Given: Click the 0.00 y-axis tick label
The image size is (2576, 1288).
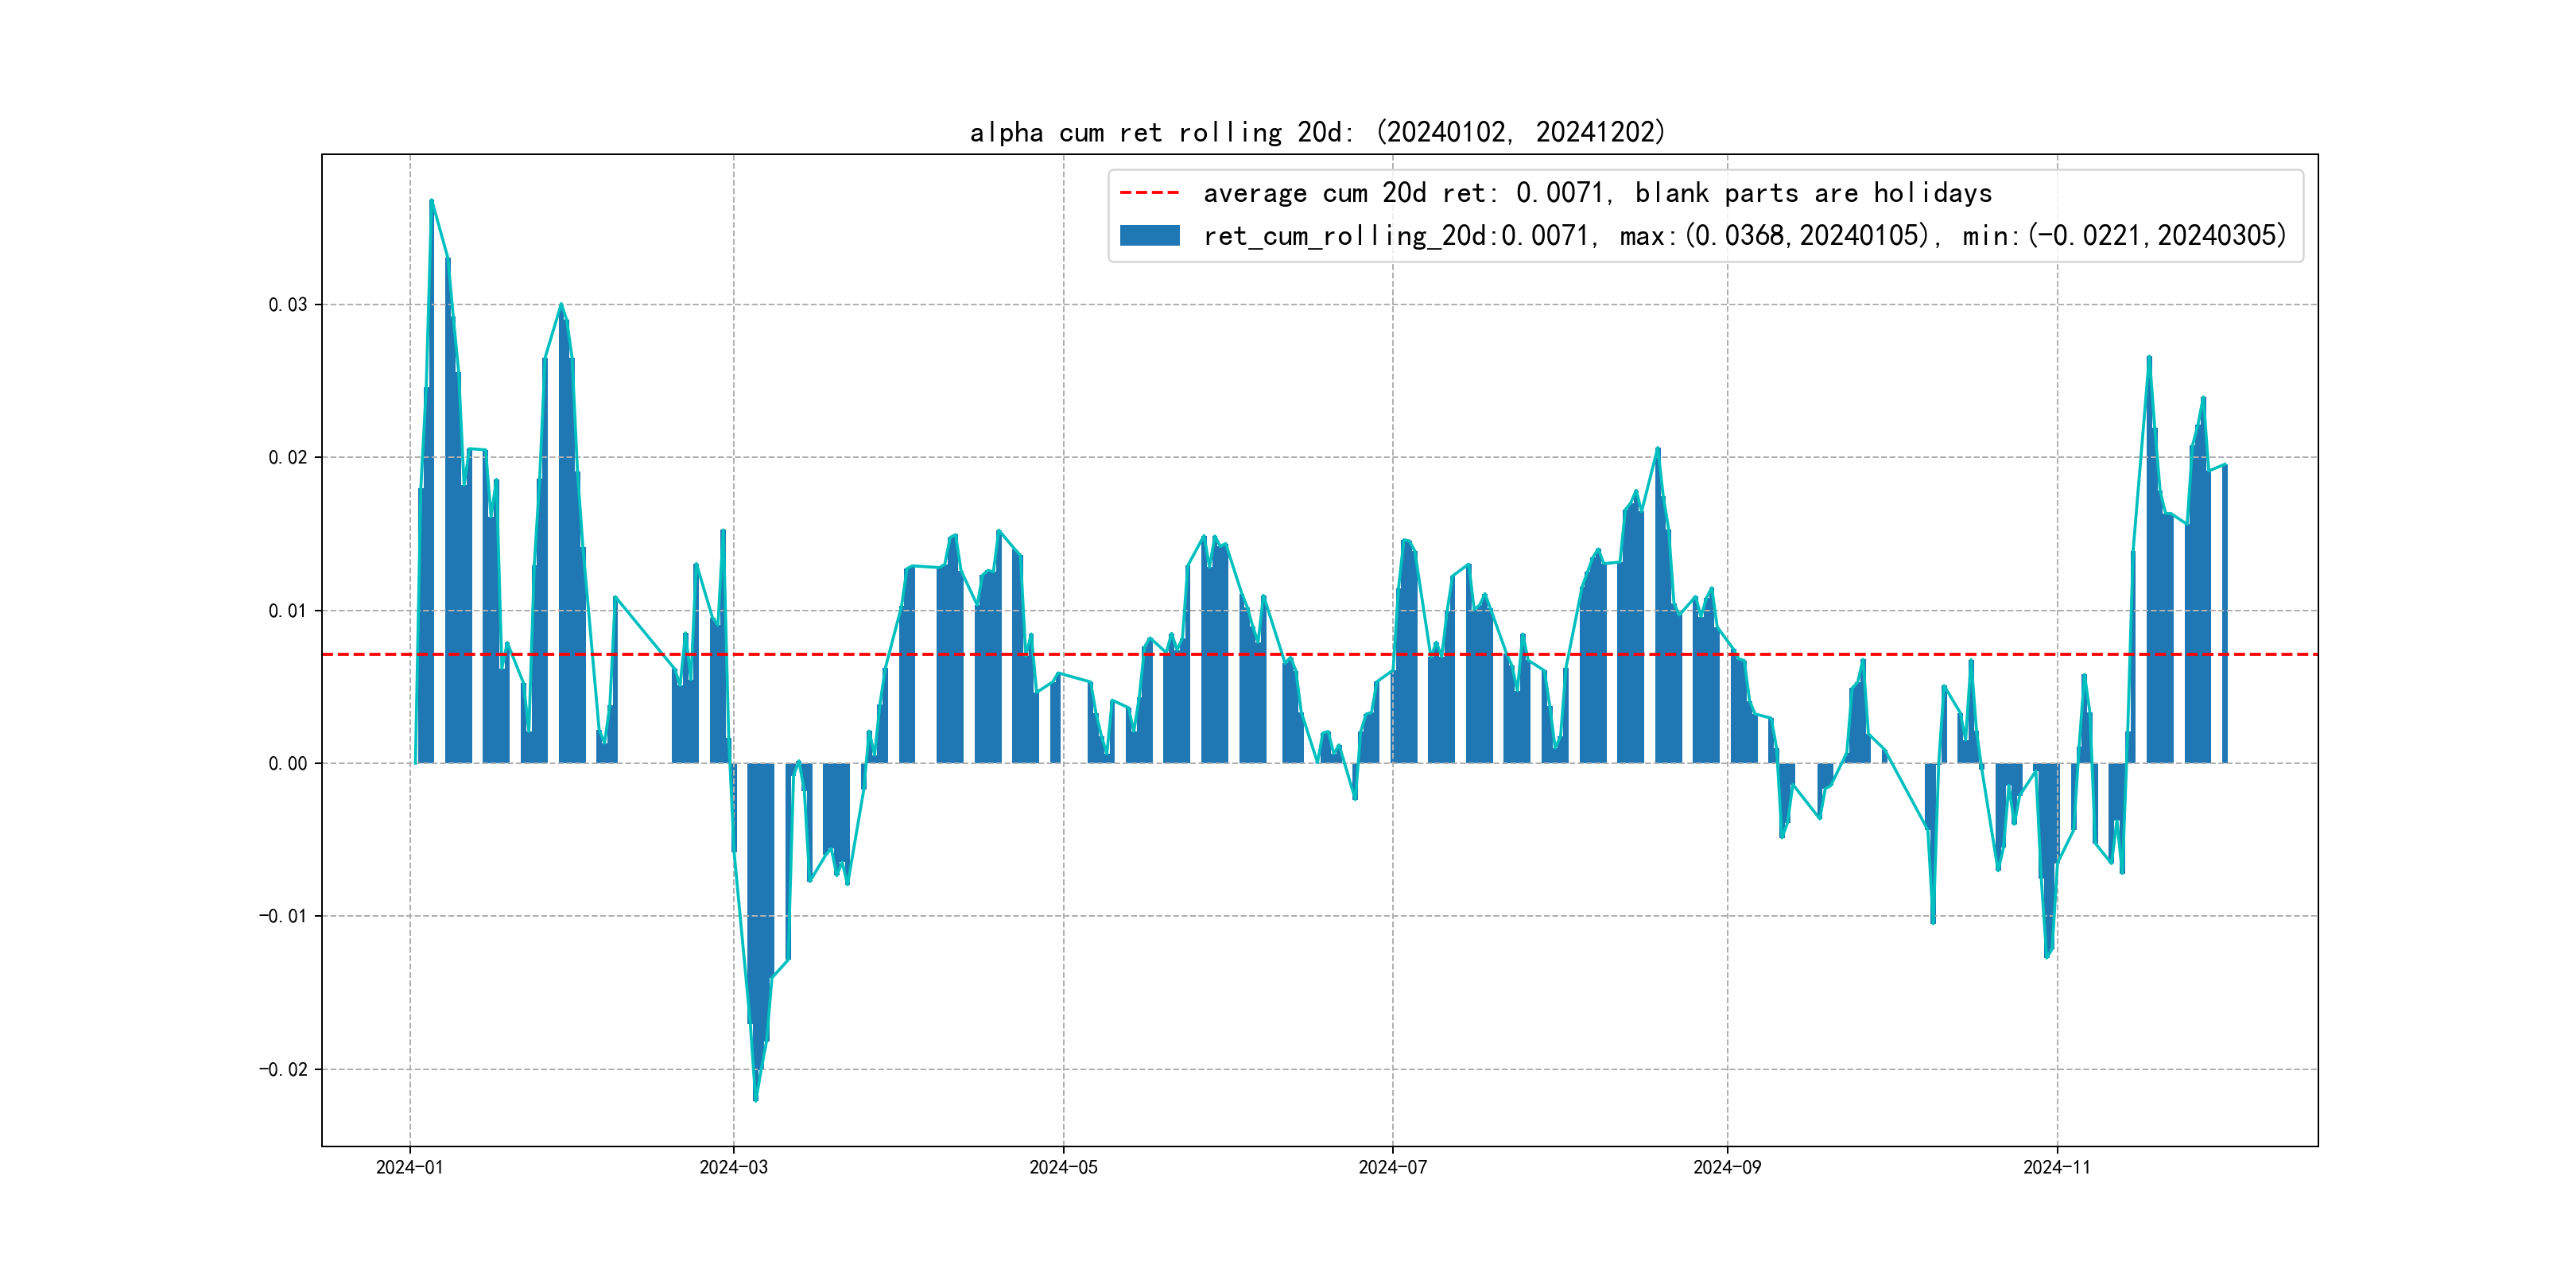Looking at the screenshot, I should tap(287, 763).
